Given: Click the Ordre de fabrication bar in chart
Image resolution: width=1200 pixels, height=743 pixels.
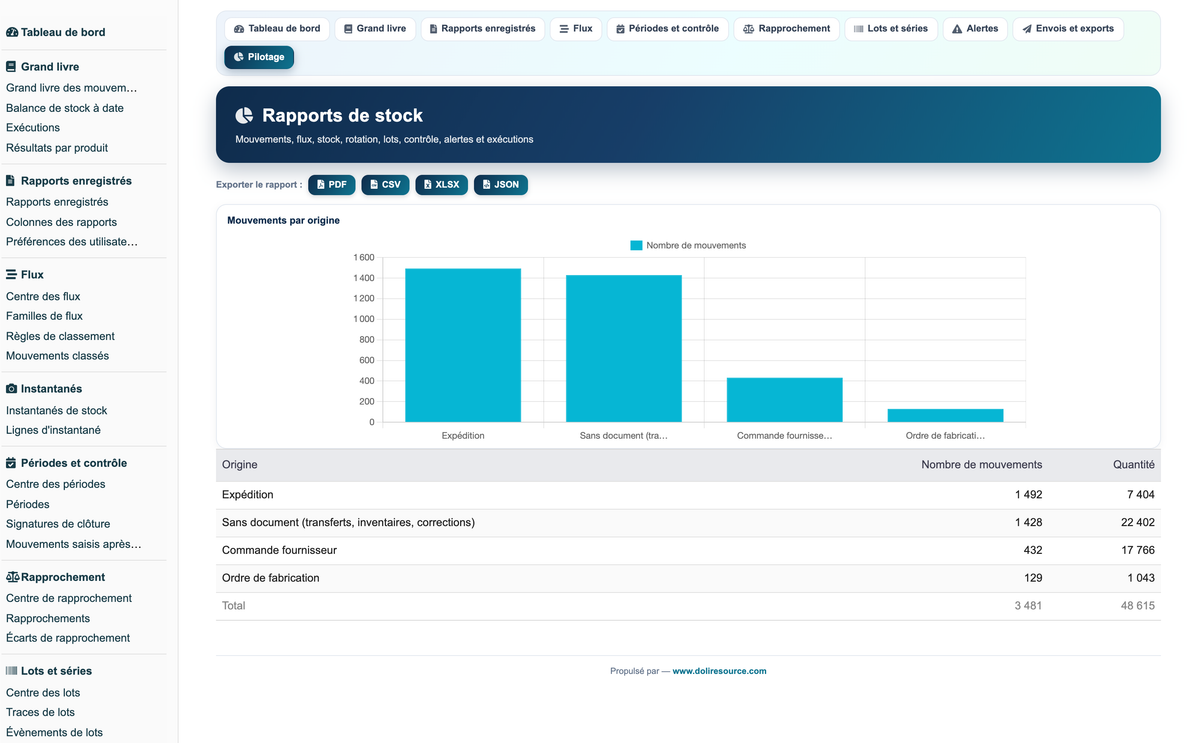Looking at the screenshot, I should click(945, 415).
